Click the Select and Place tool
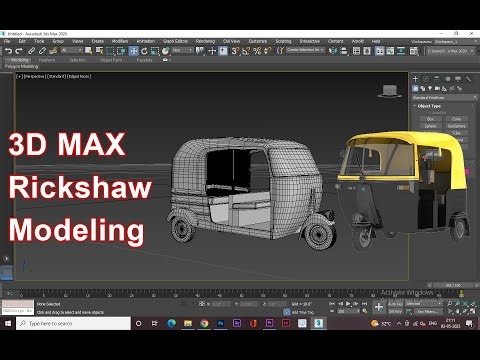 click(x=165, y=51)
